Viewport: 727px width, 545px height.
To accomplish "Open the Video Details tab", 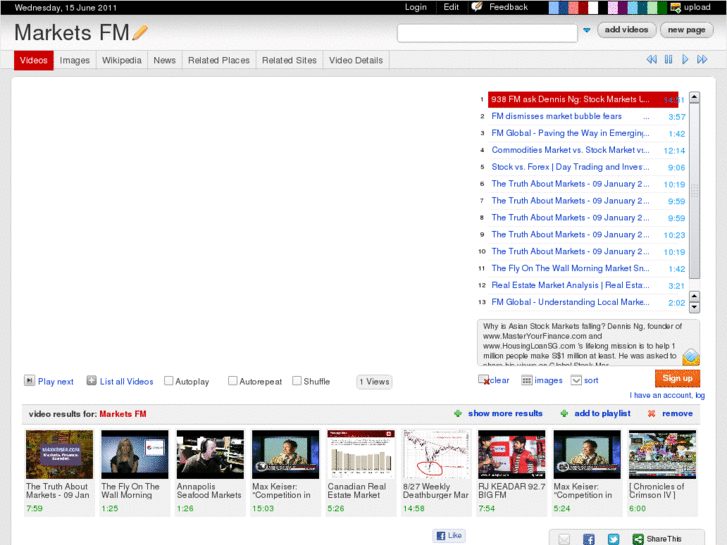I will 356,60.
